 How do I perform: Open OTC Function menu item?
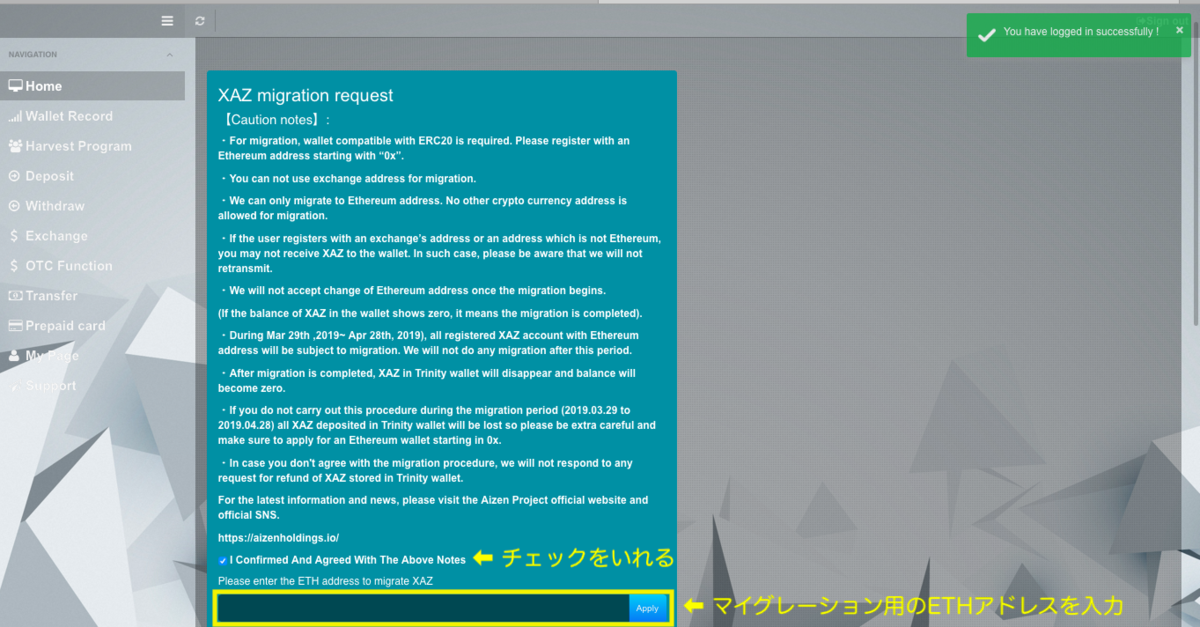[92, 266]
